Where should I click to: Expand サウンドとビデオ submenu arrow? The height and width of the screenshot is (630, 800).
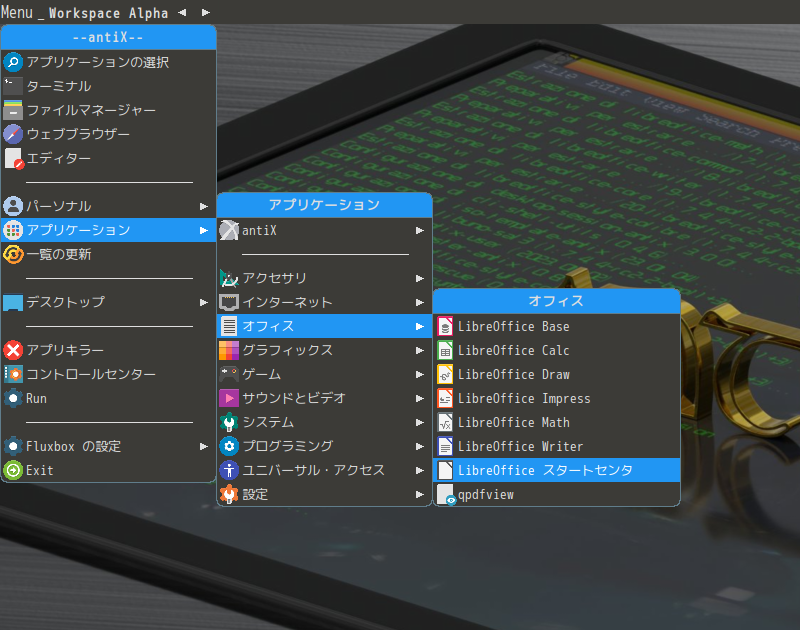coord(420,398)
